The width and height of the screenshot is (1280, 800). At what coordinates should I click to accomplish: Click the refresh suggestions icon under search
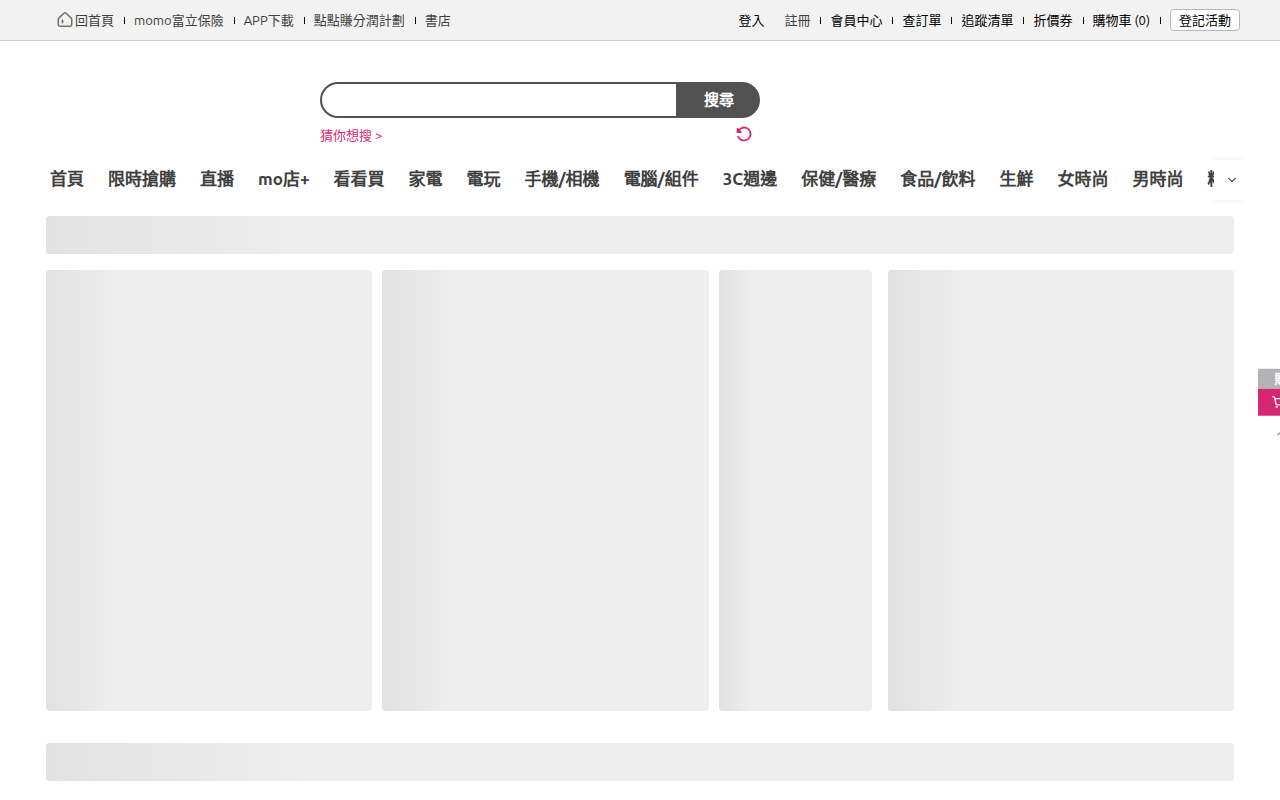(x=743, y=134)
